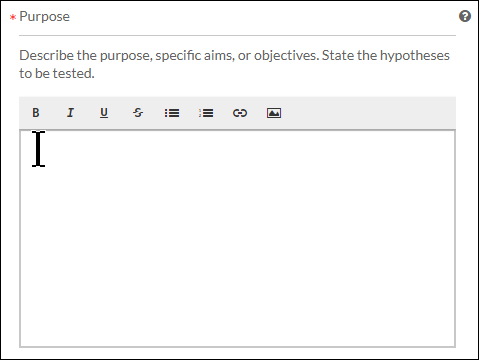Open the insert link tool

coord(240,113)
